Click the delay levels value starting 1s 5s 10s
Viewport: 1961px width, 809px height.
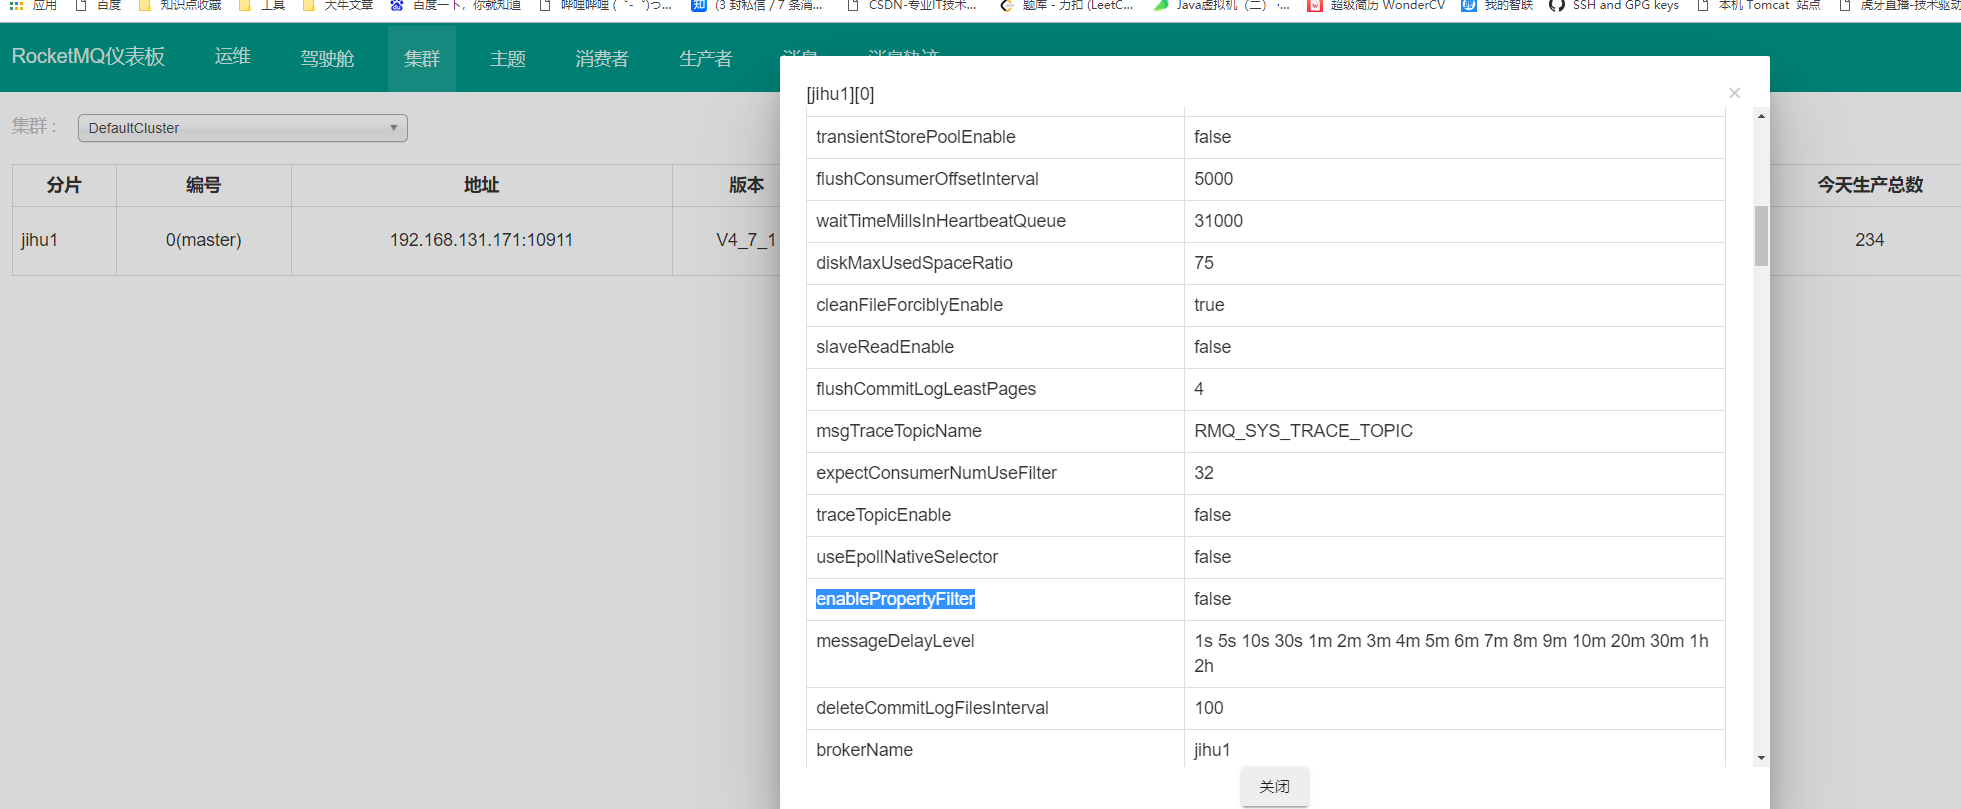(x=1451, y=653)
